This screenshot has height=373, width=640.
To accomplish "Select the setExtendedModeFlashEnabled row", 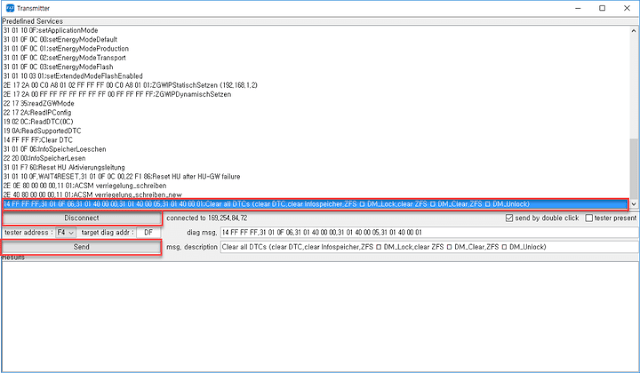I will click(x=316, y=76).
